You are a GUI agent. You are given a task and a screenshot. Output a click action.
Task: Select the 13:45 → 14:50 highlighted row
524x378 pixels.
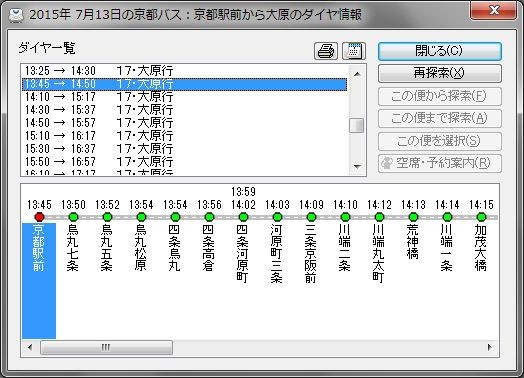point(184,84)
